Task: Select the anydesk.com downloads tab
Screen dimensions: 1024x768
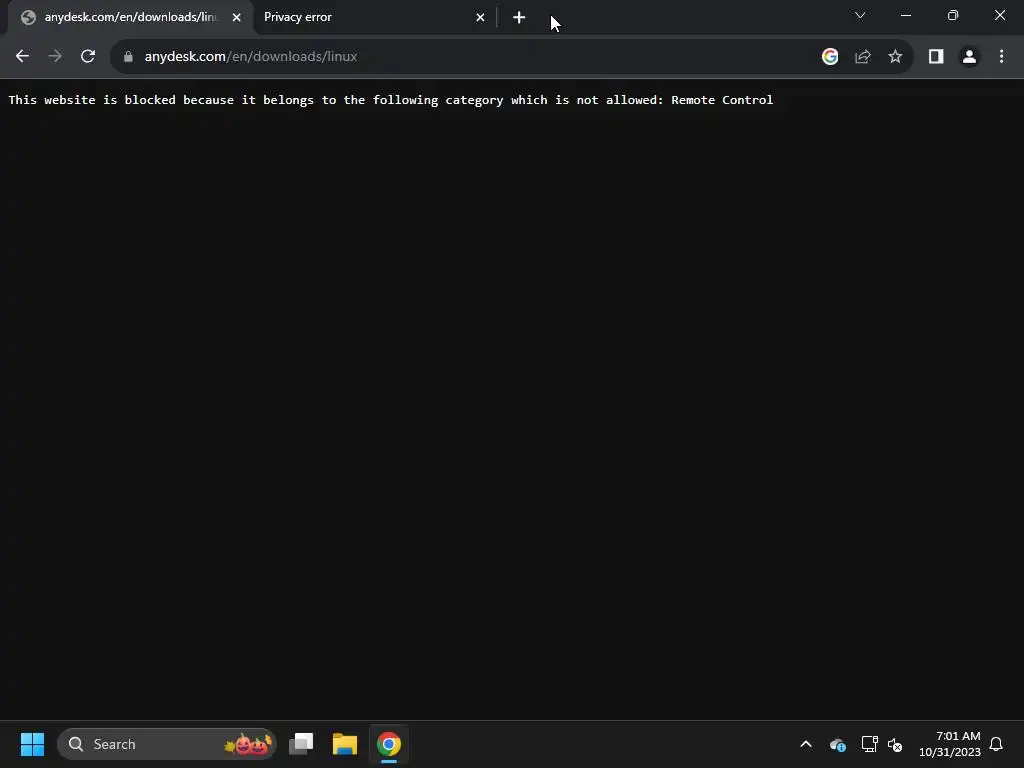Action: pyautogui.click(x=131, y=18)
